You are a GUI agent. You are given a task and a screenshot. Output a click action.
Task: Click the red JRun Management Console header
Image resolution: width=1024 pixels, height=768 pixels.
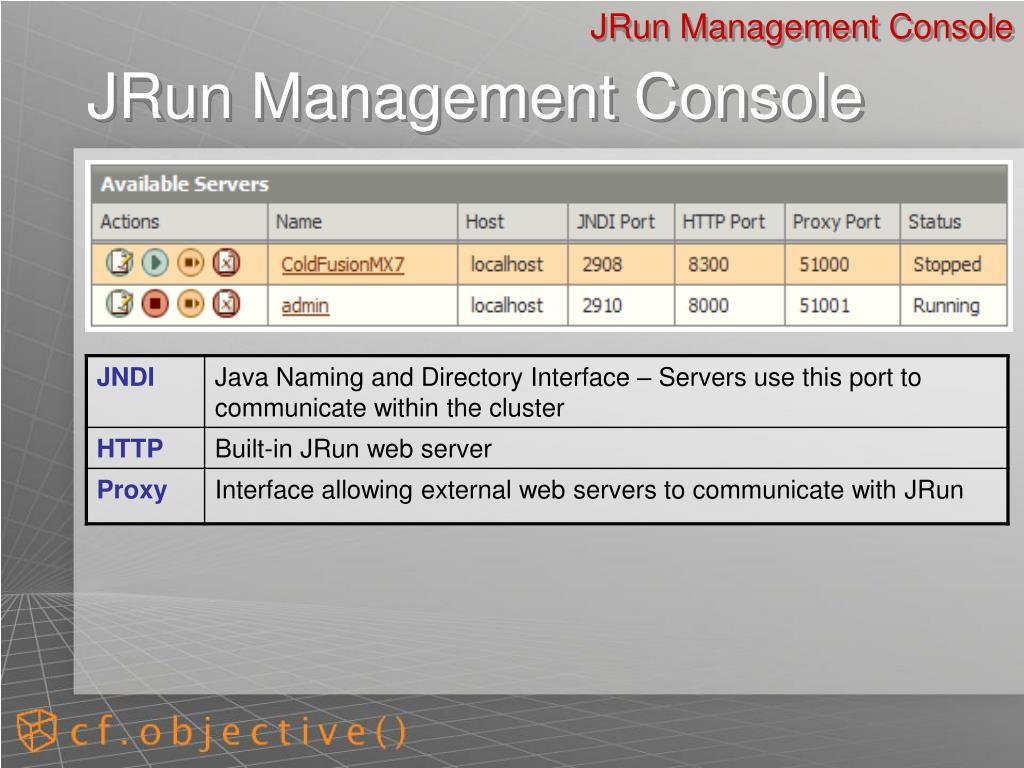(x=802, y=28)
